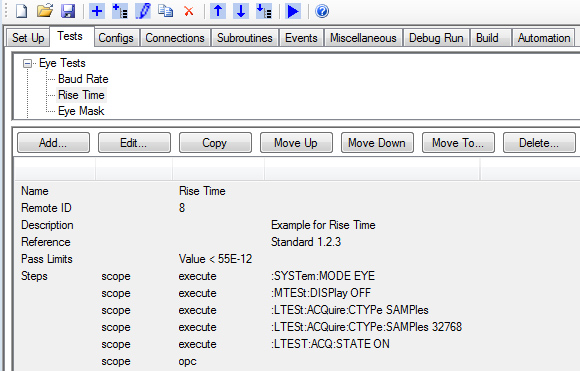Open the Connections tab
Image resolution: width=580 pixels, height=371 pixels.
pos(175,38)
